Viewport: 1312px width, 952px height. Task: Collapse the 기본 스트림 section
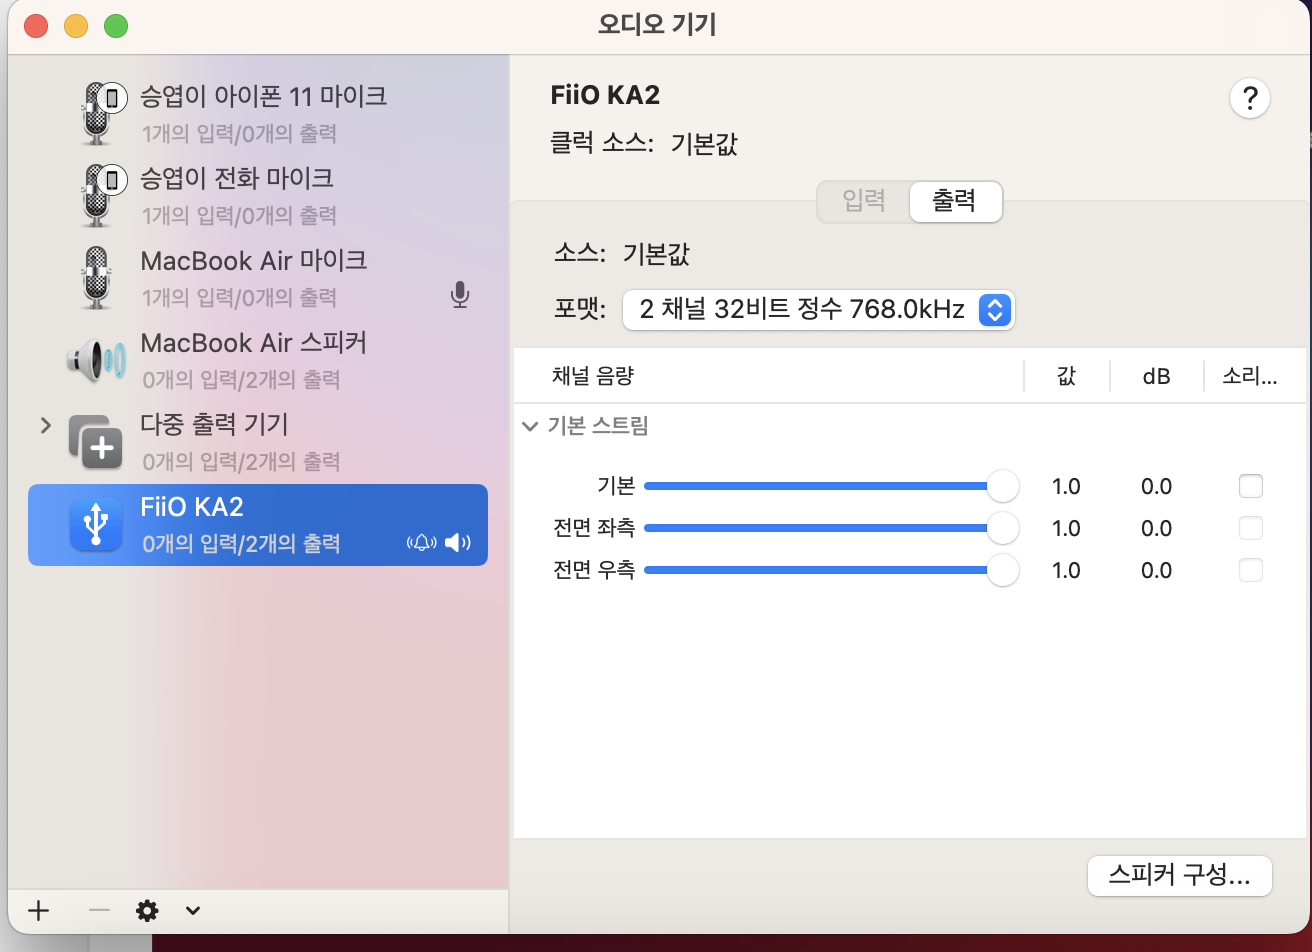pos(529,427)
